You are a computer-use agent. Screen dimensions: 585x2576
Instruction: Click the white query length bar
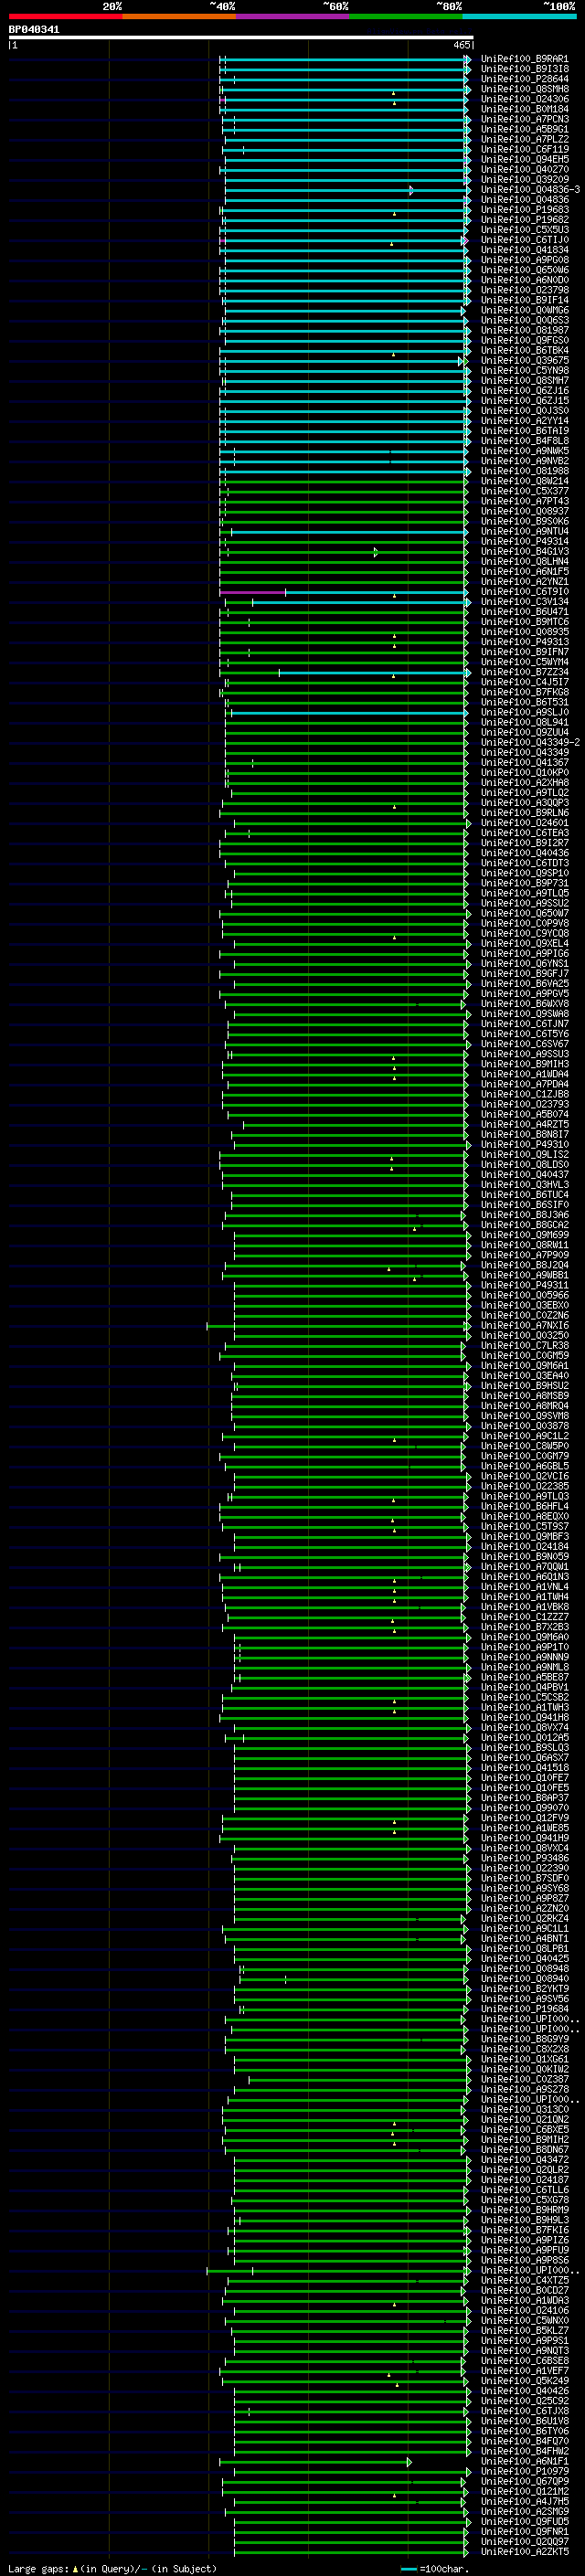pyautogui.click(x=241, y=38)
